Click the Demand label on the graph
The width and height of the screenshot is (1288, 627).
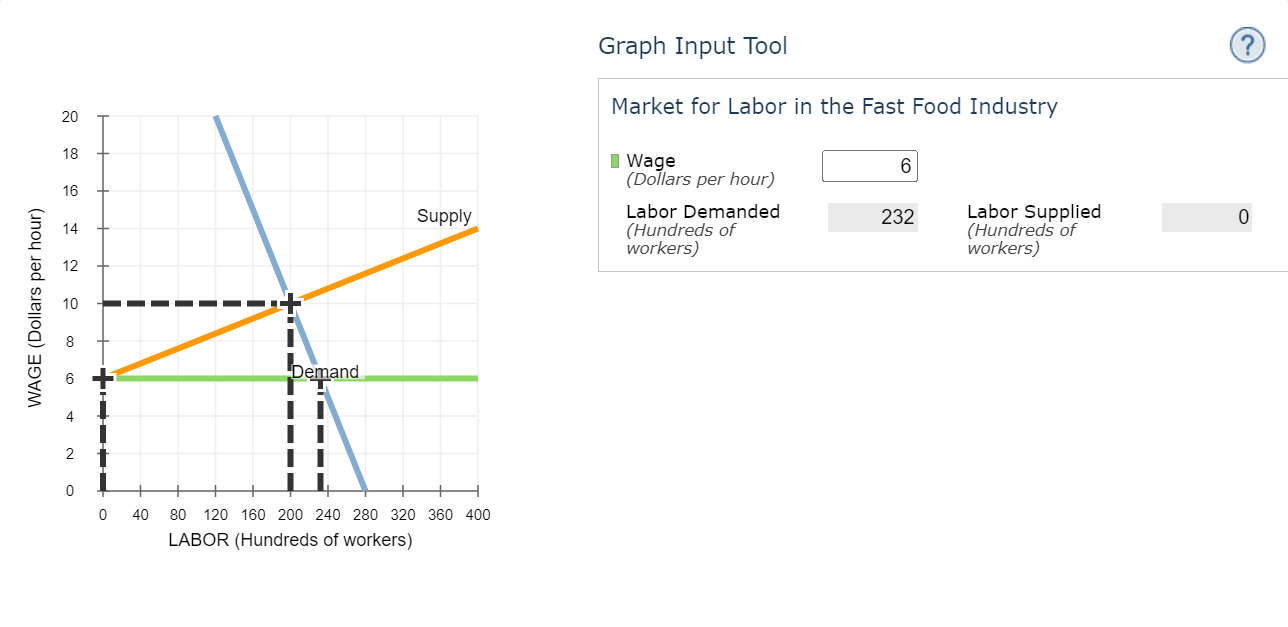point(325,371)
